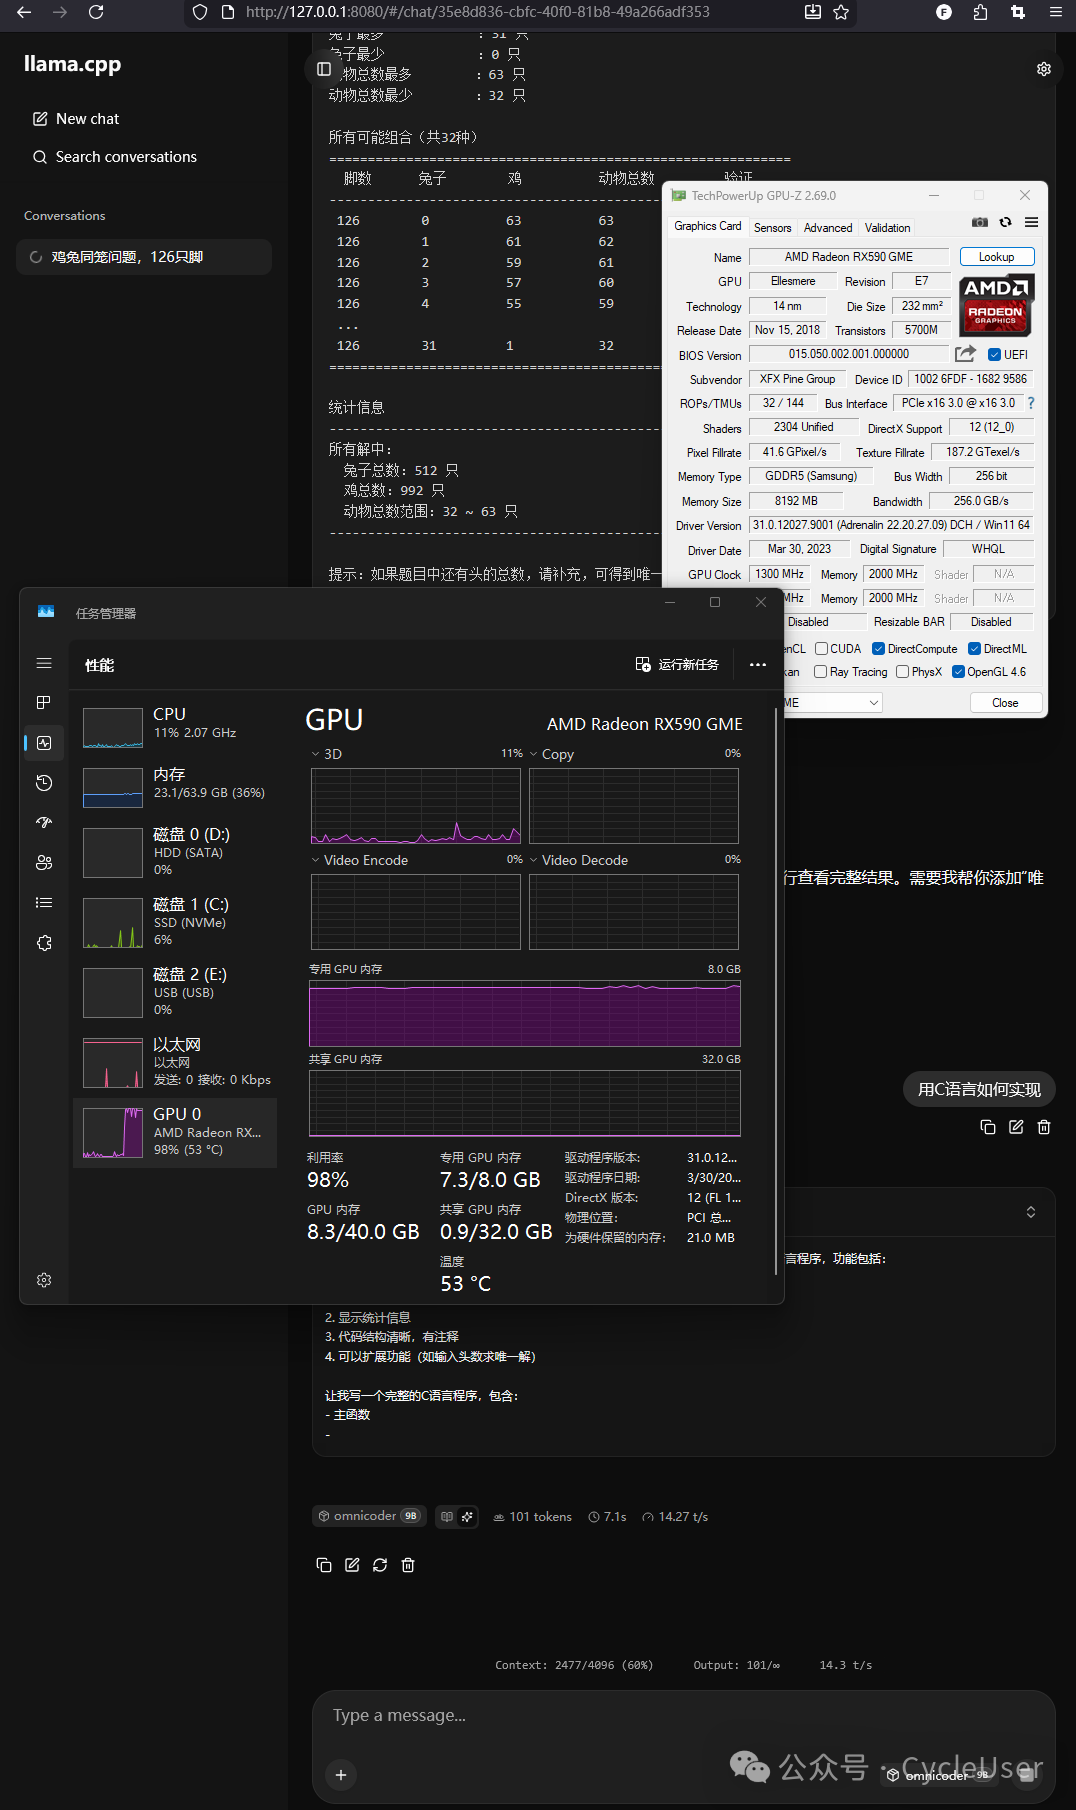Switch to GPU-Z Graphics Card tab
1076x1810 pixels.
(x=707, y=227)
